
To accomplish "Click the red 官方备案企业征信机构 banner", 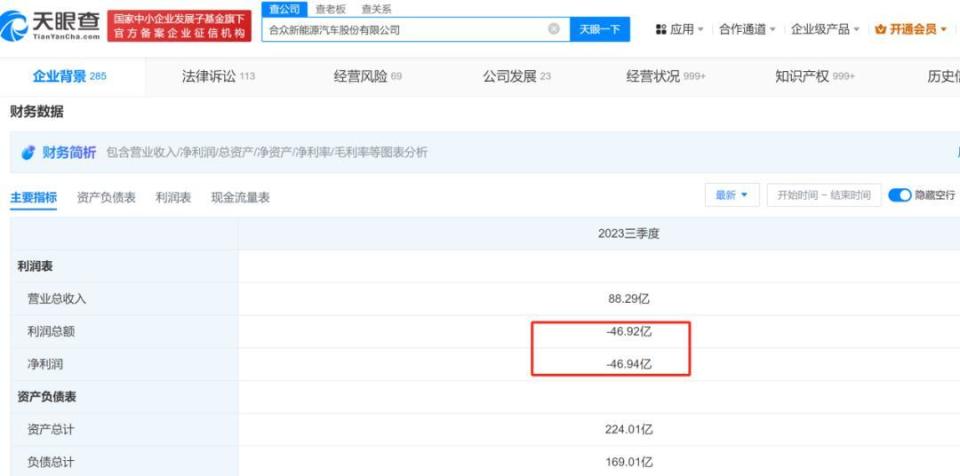I will (179, 26).
